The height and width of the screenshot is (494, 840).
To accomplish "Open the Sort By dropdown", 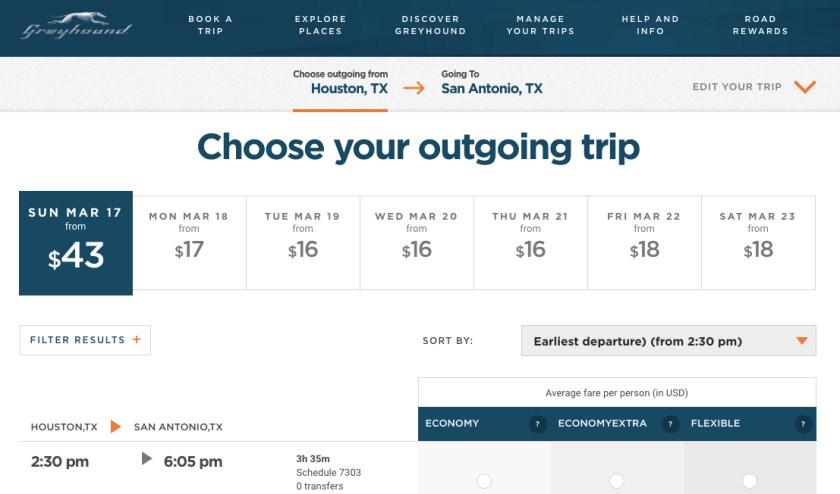I will 668,341.
